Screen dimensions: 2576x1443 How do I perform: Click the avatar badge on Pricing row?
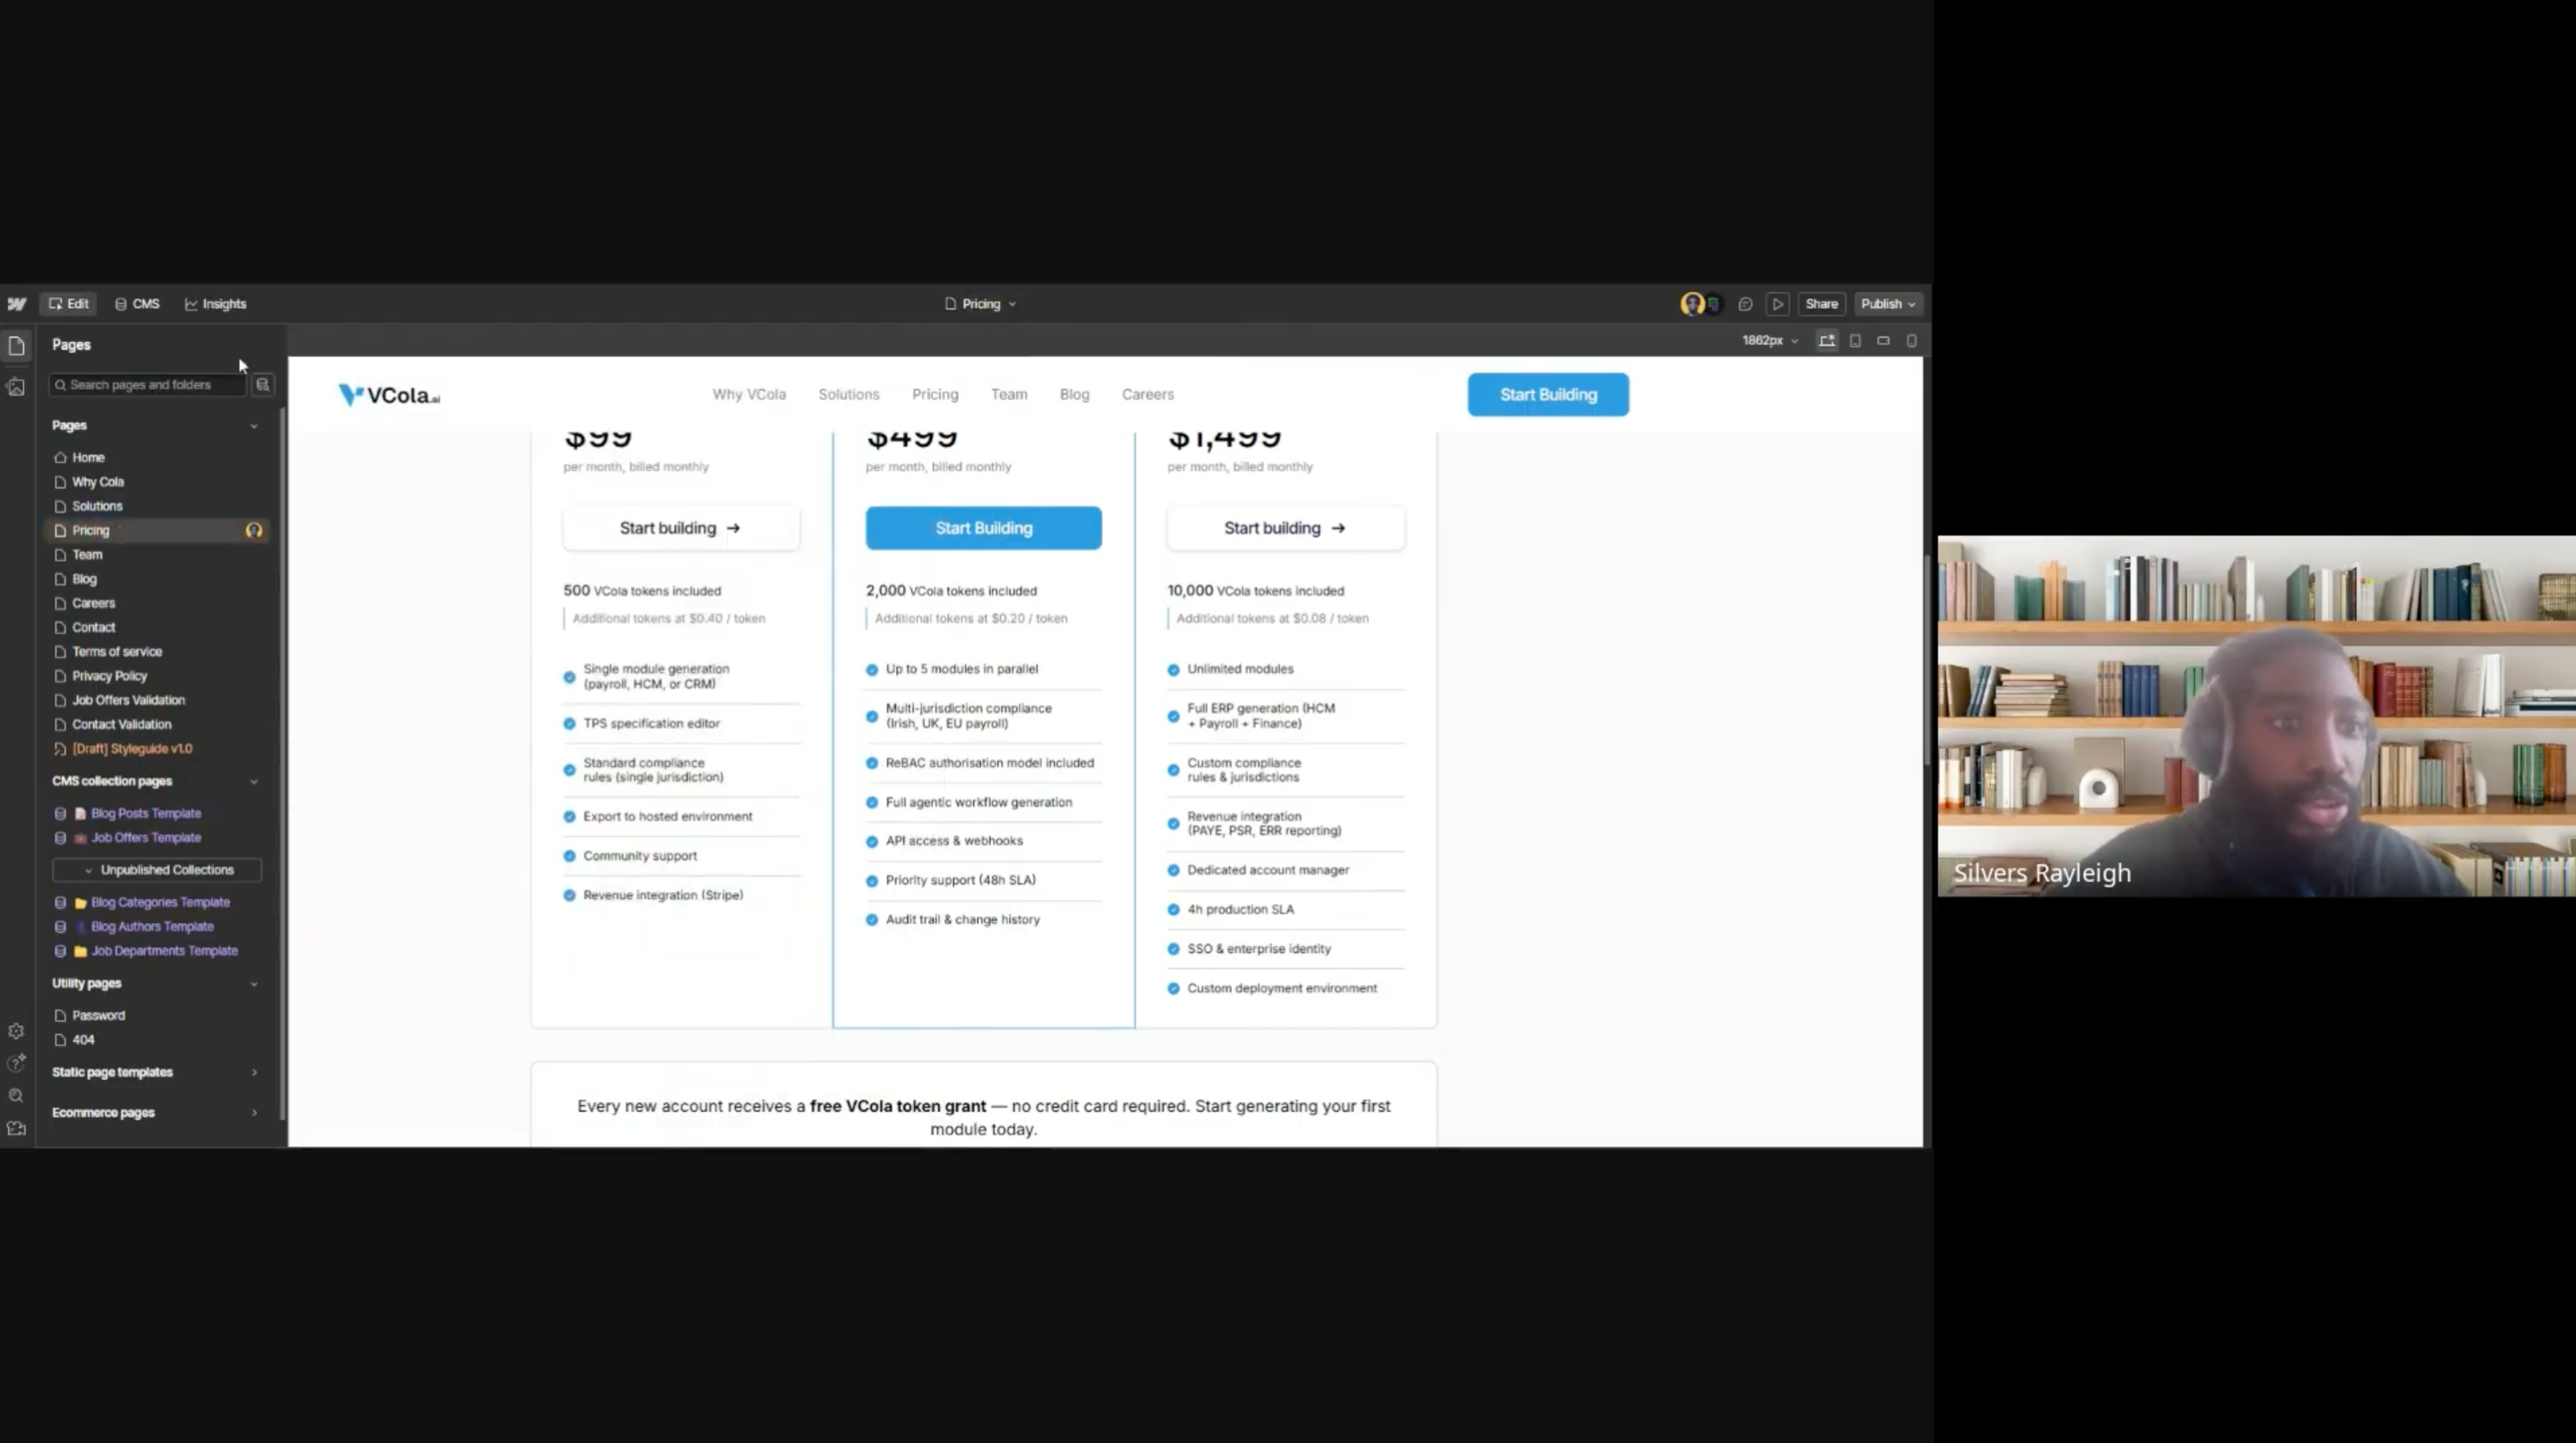[254, 531]
